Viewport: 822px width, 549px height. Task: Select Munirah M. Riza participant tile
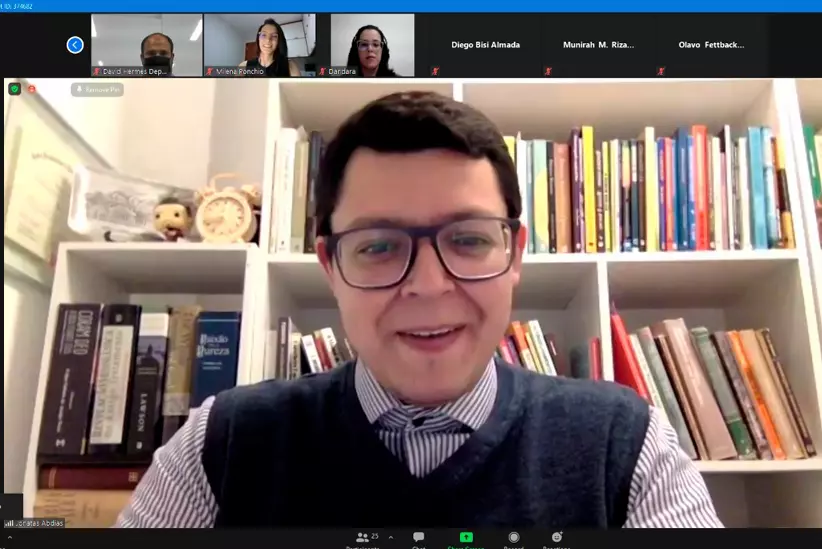(x=598, y=45)
